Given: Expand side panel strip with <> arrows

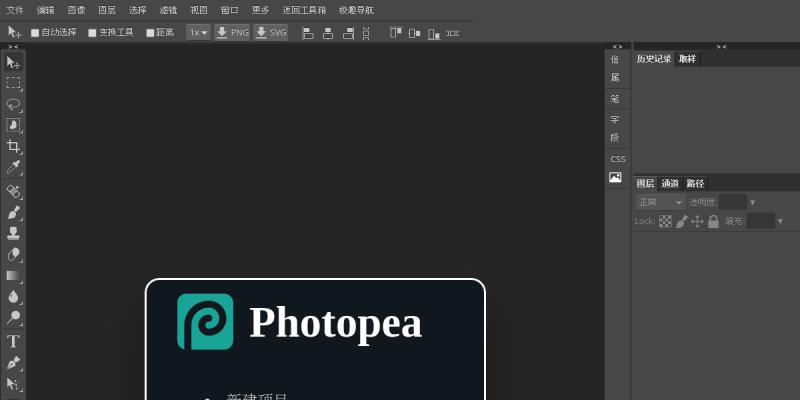Looking at the screenshot, I should point(618,46).
